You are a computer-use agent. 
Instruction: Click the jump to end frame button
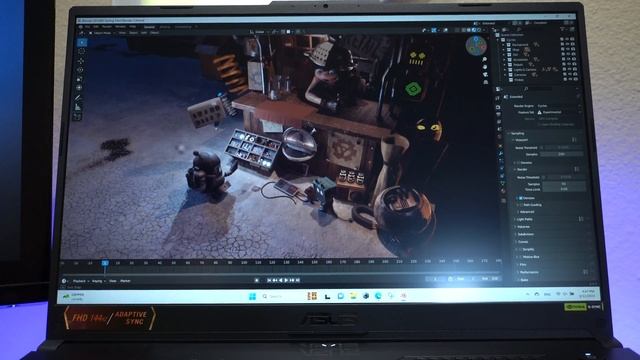click(x=298, y=280)
